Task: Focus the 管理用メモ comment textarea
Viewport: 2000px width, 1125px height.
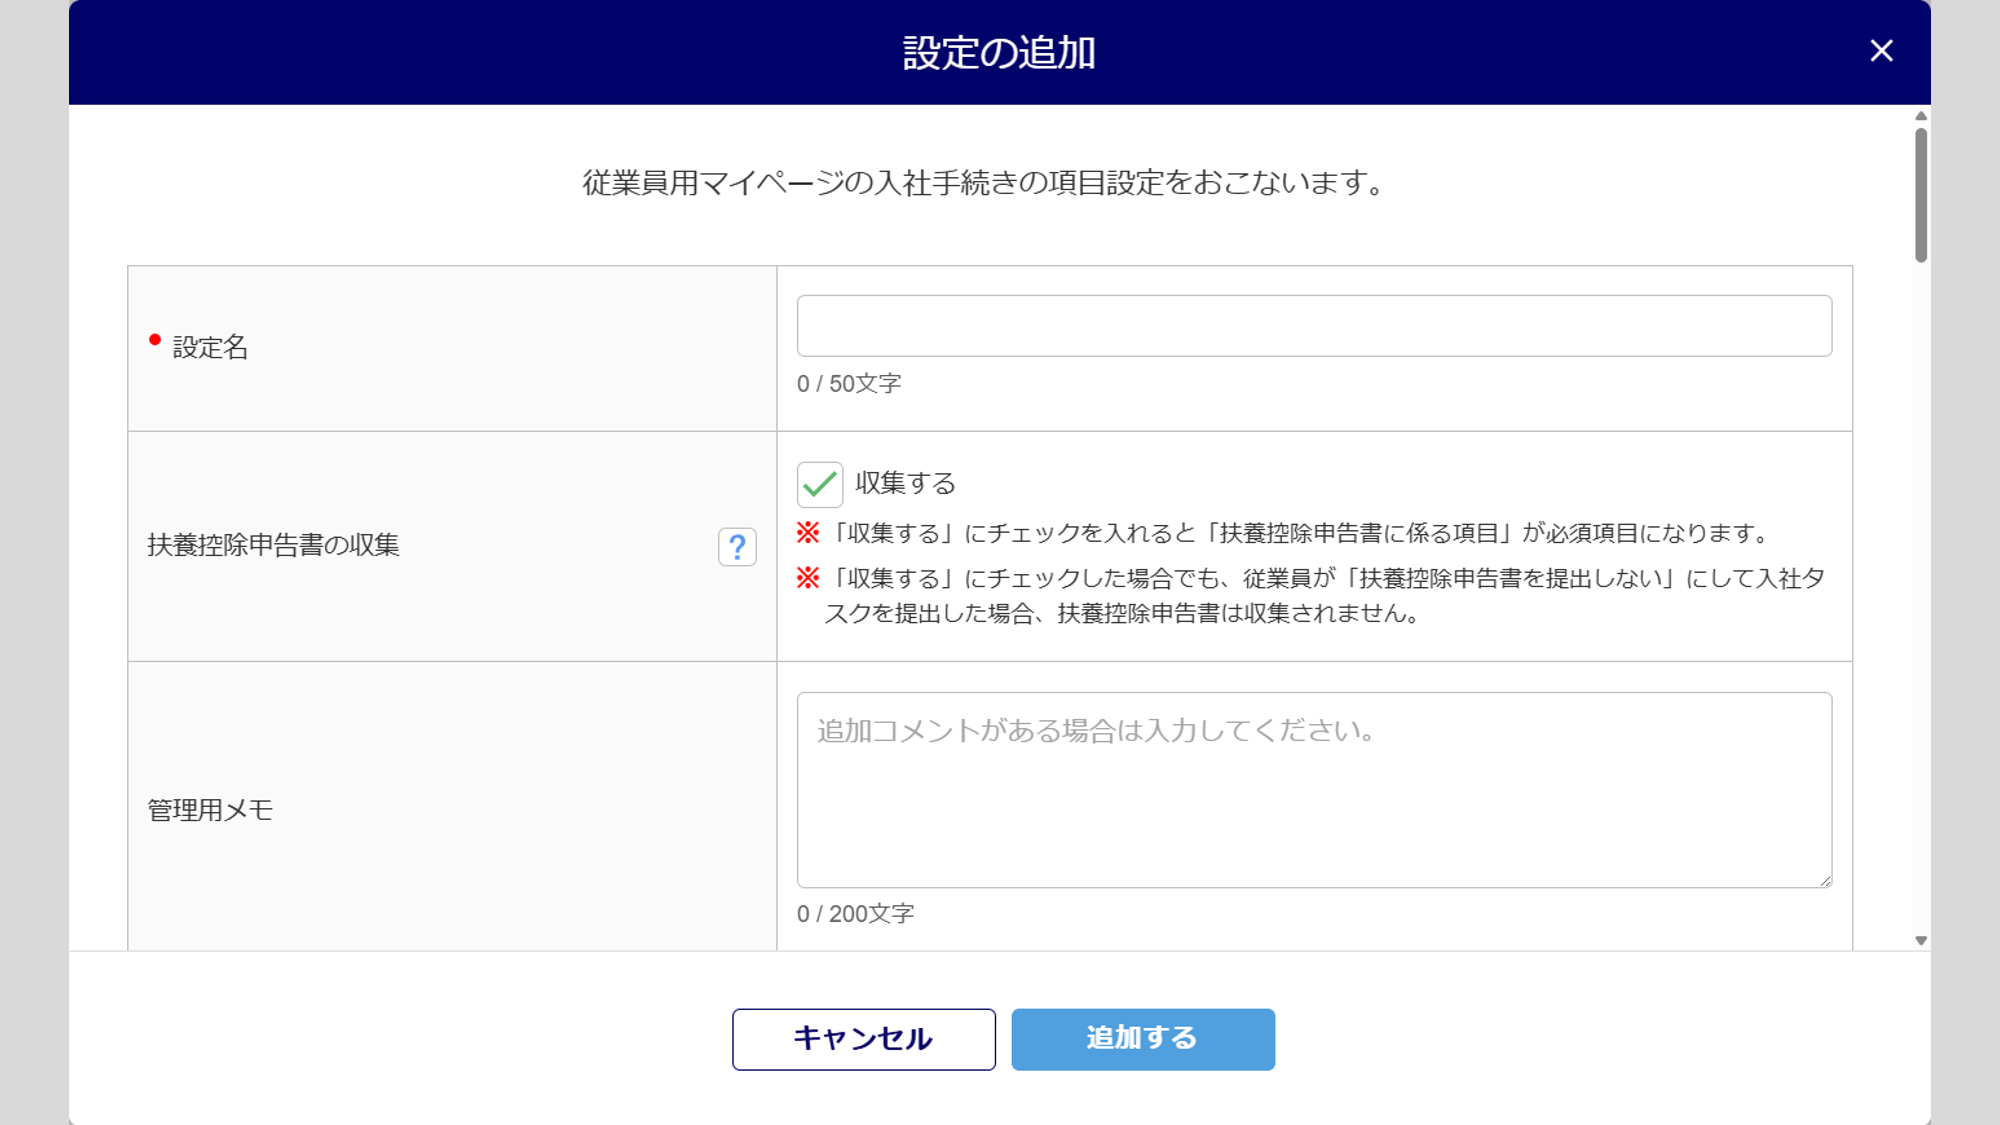Action: 1313,790
